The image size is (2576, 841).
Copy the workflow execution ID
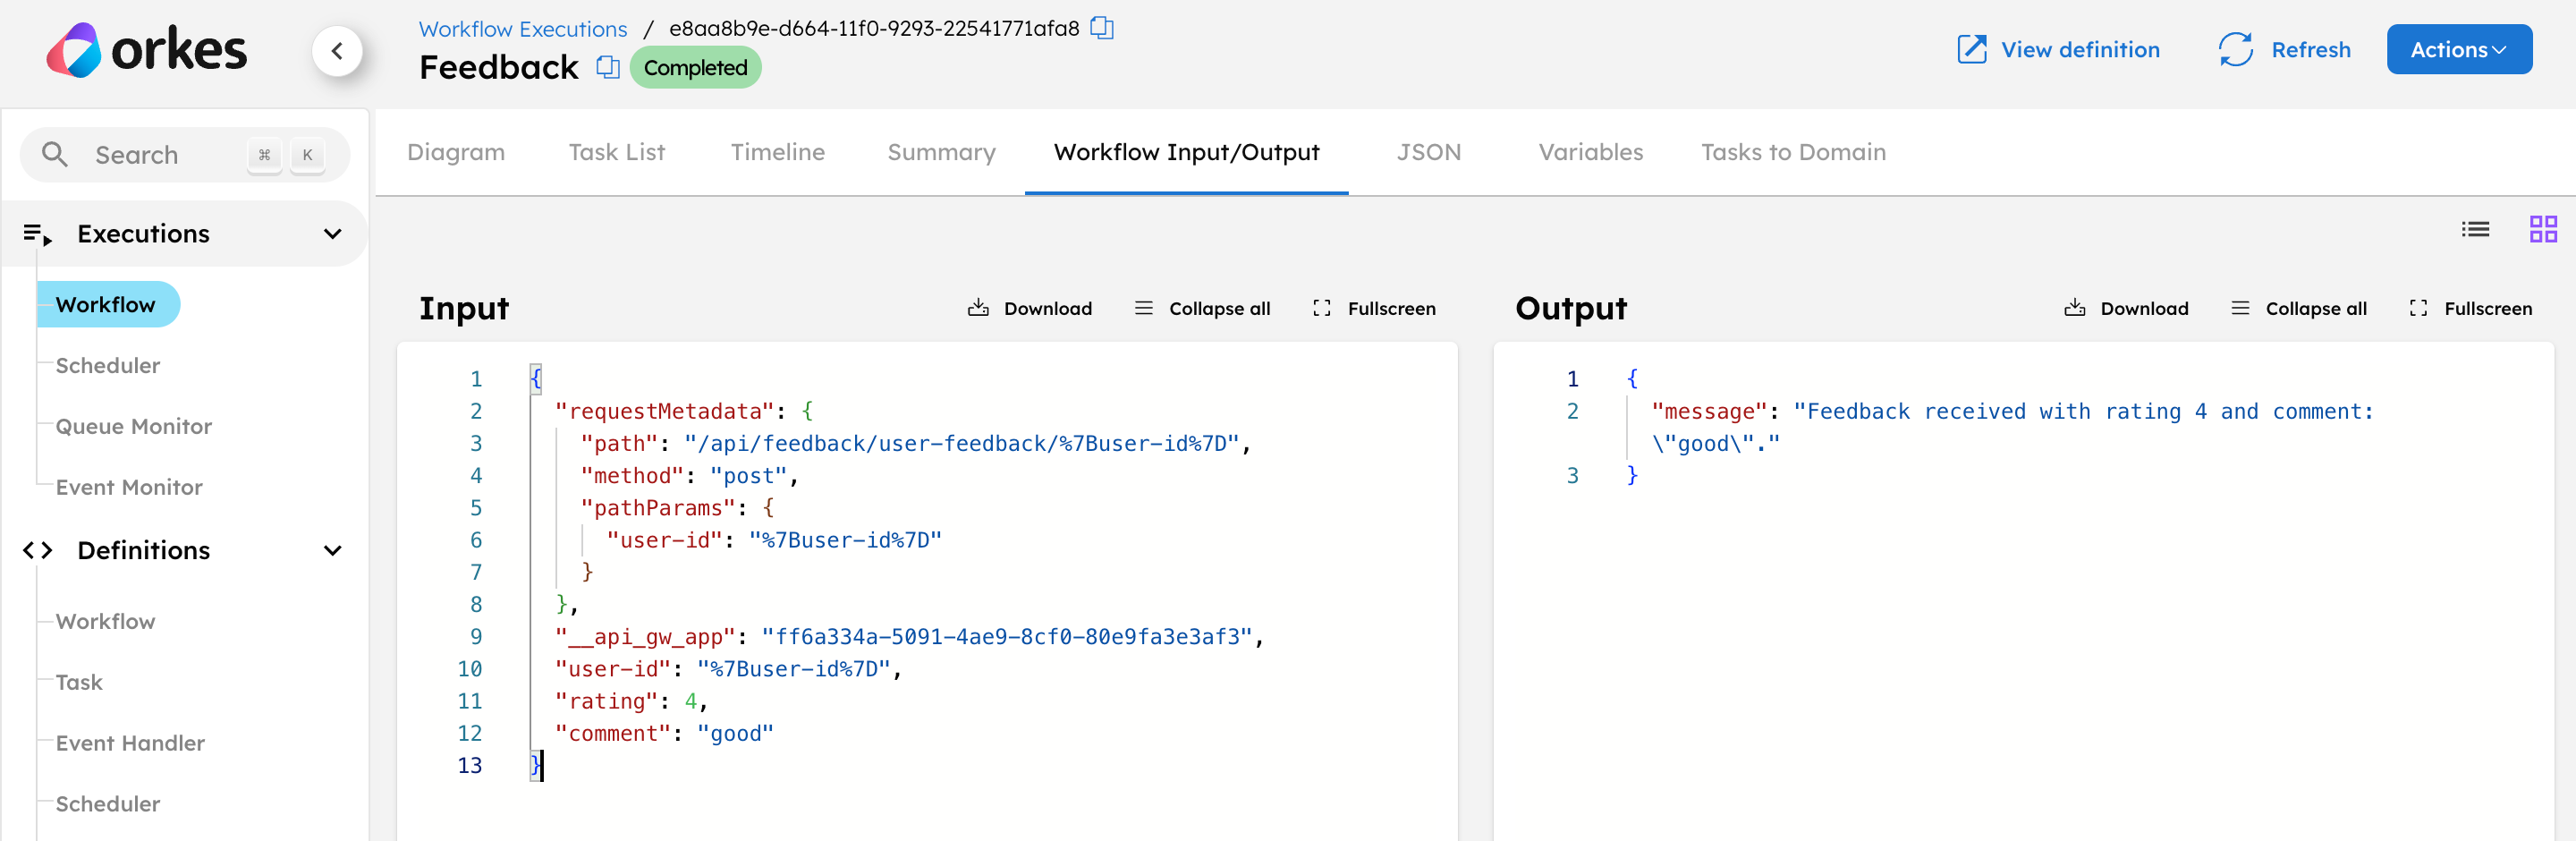click(1101, 28)
